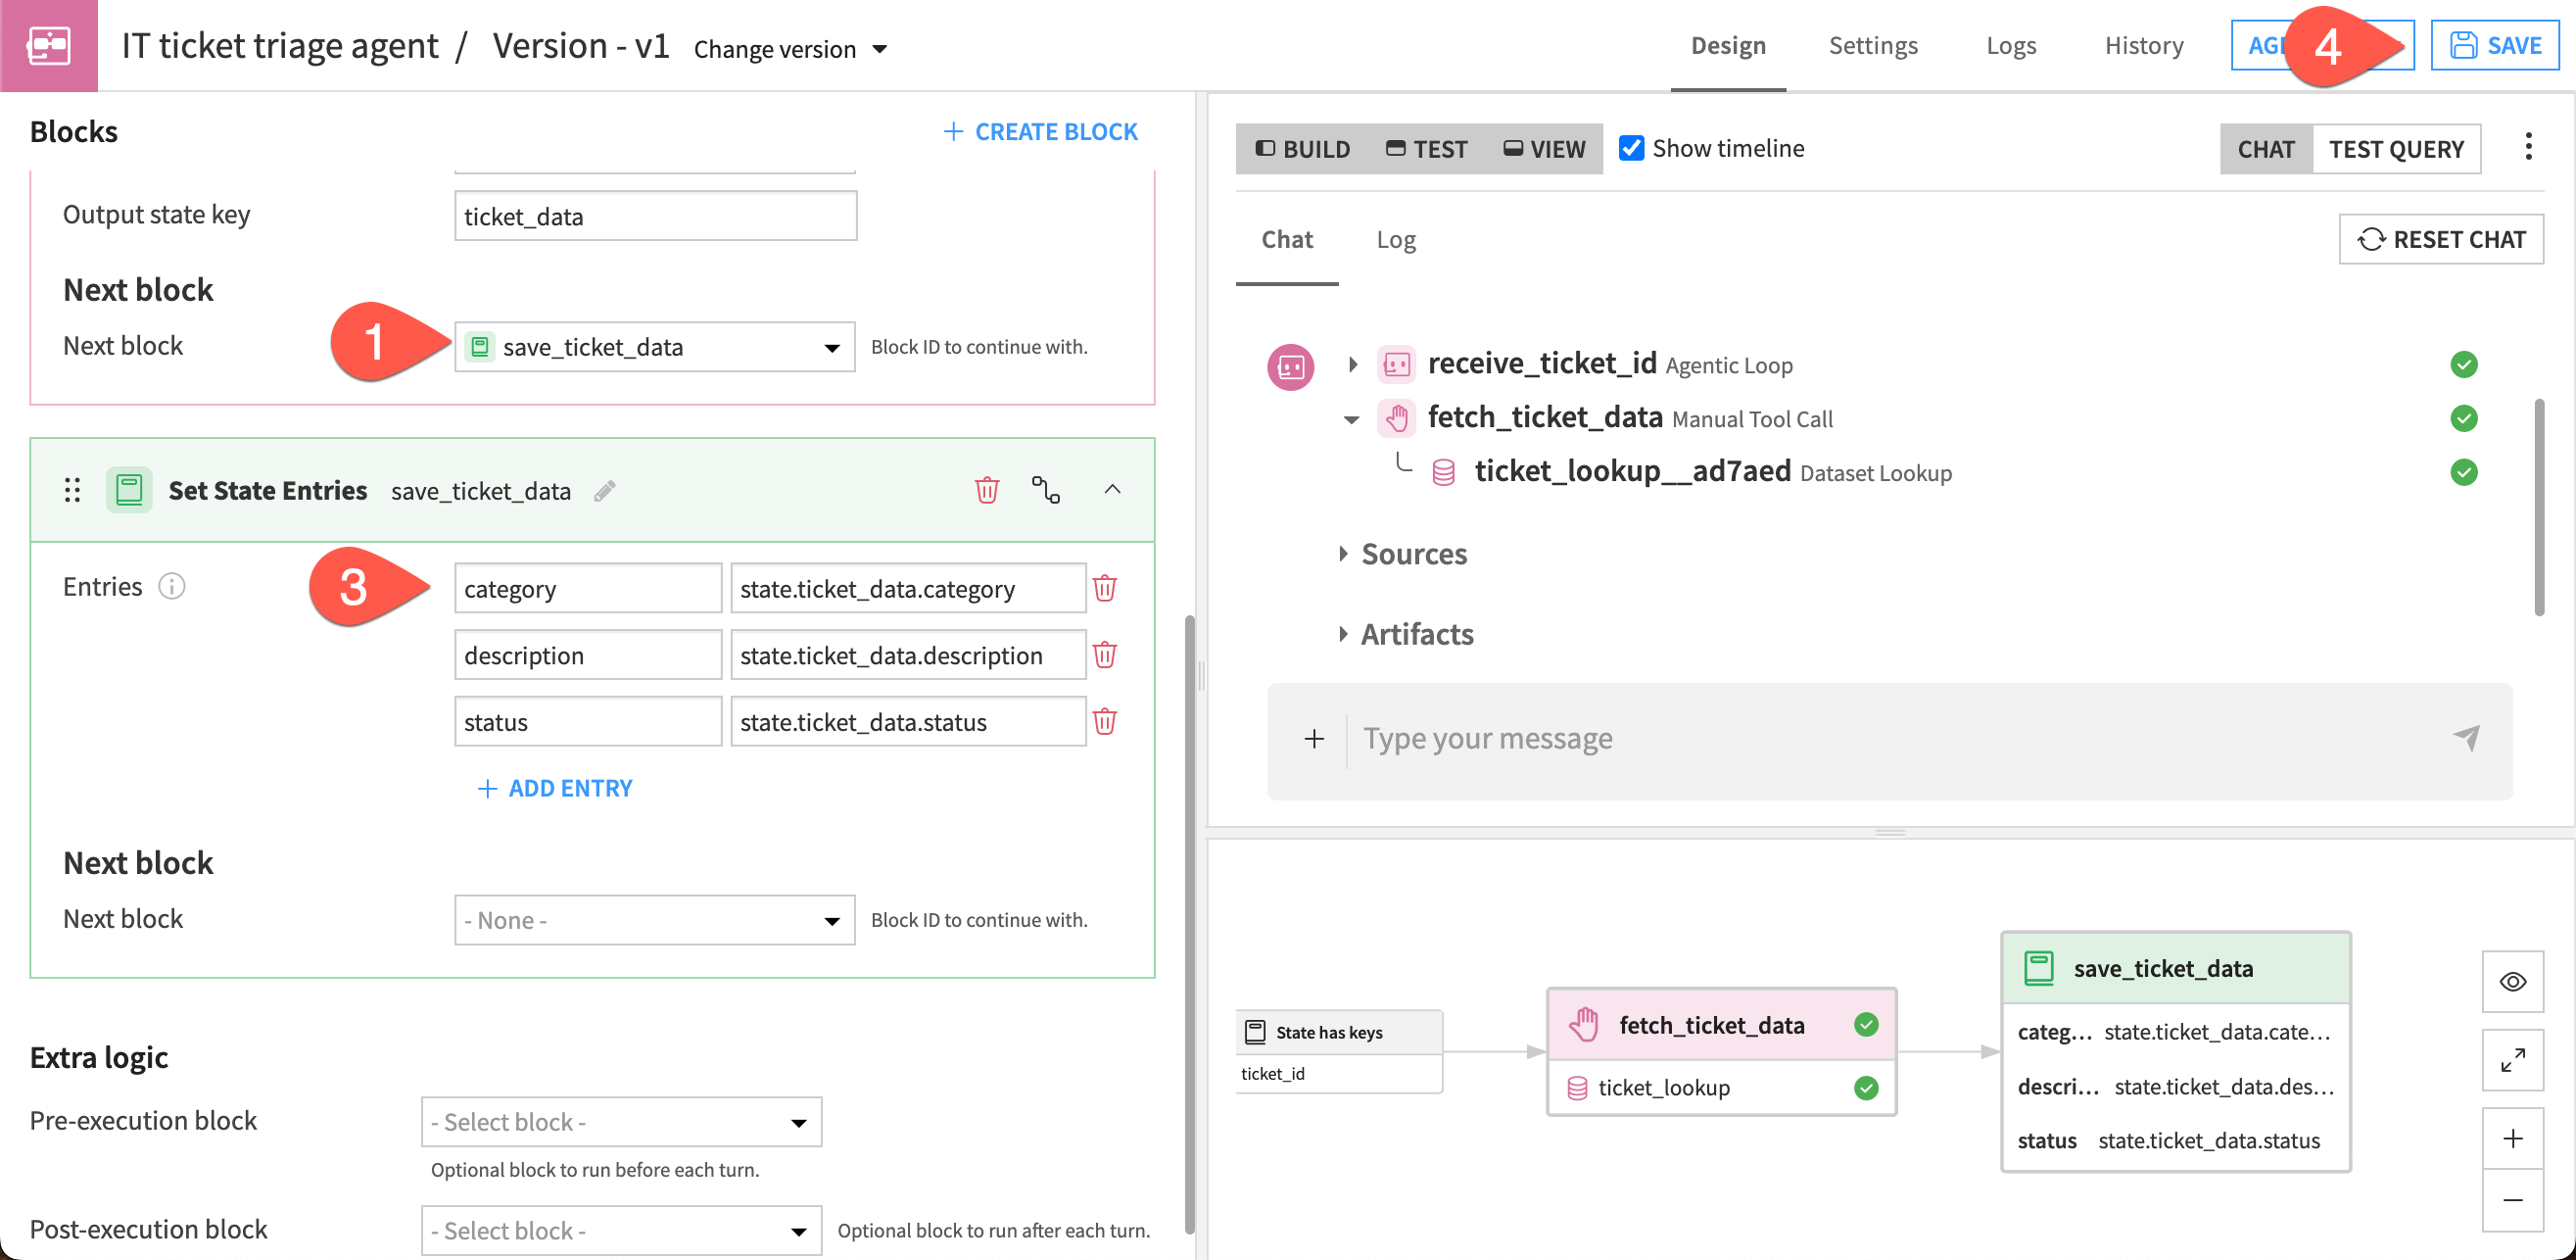Open the Settings tab
The image size is (2576, 1260).
click(x=1872, y=45)
